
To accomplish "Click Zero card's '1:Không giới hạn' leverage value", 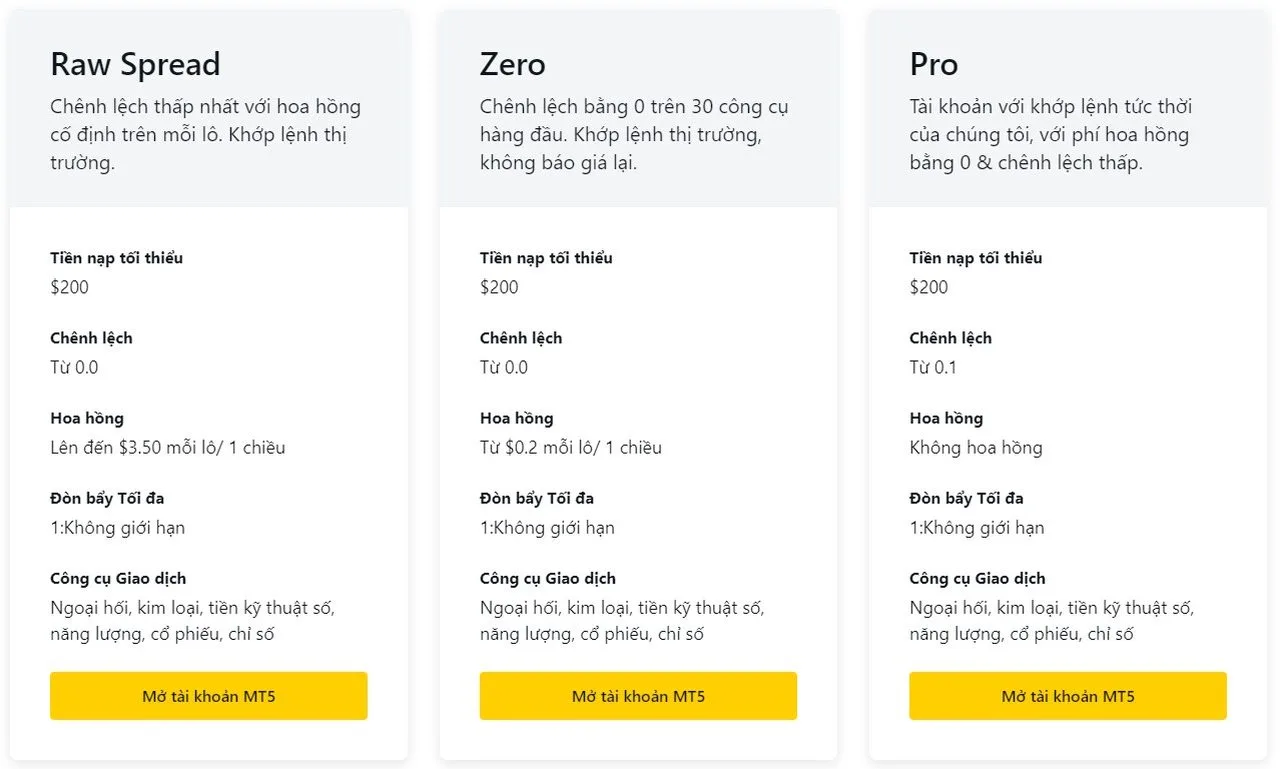I will [547, 527].
